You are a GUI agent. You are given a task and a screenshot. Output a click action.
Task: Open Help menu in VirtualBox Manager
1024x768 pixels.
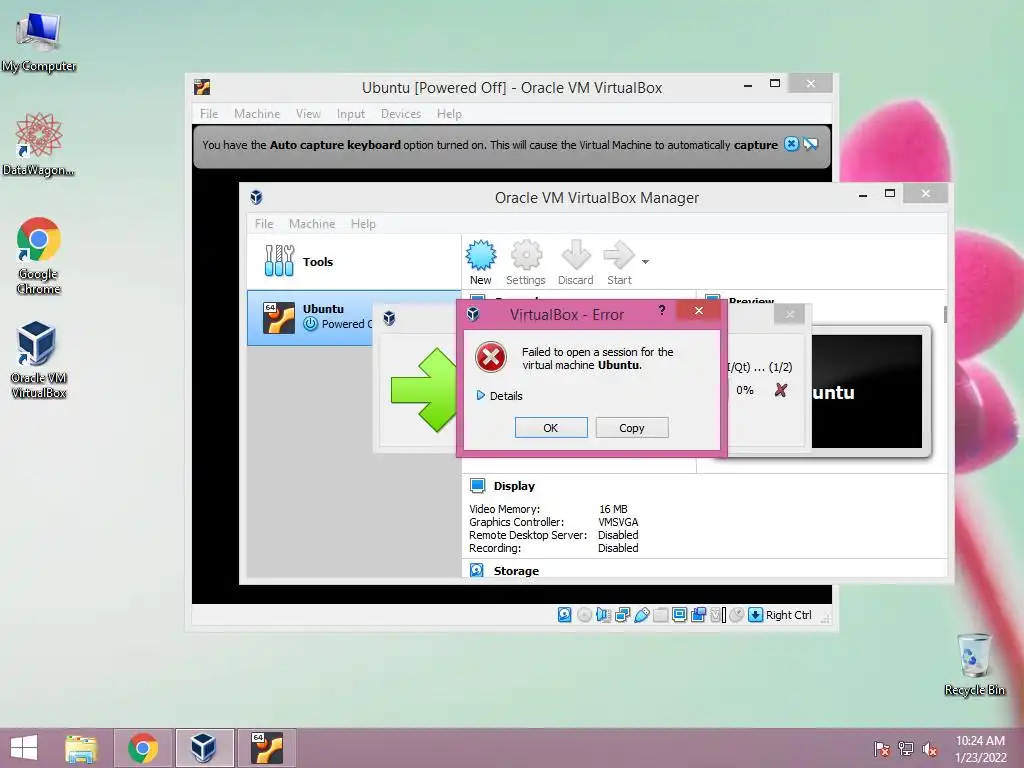tap(363, 223)
